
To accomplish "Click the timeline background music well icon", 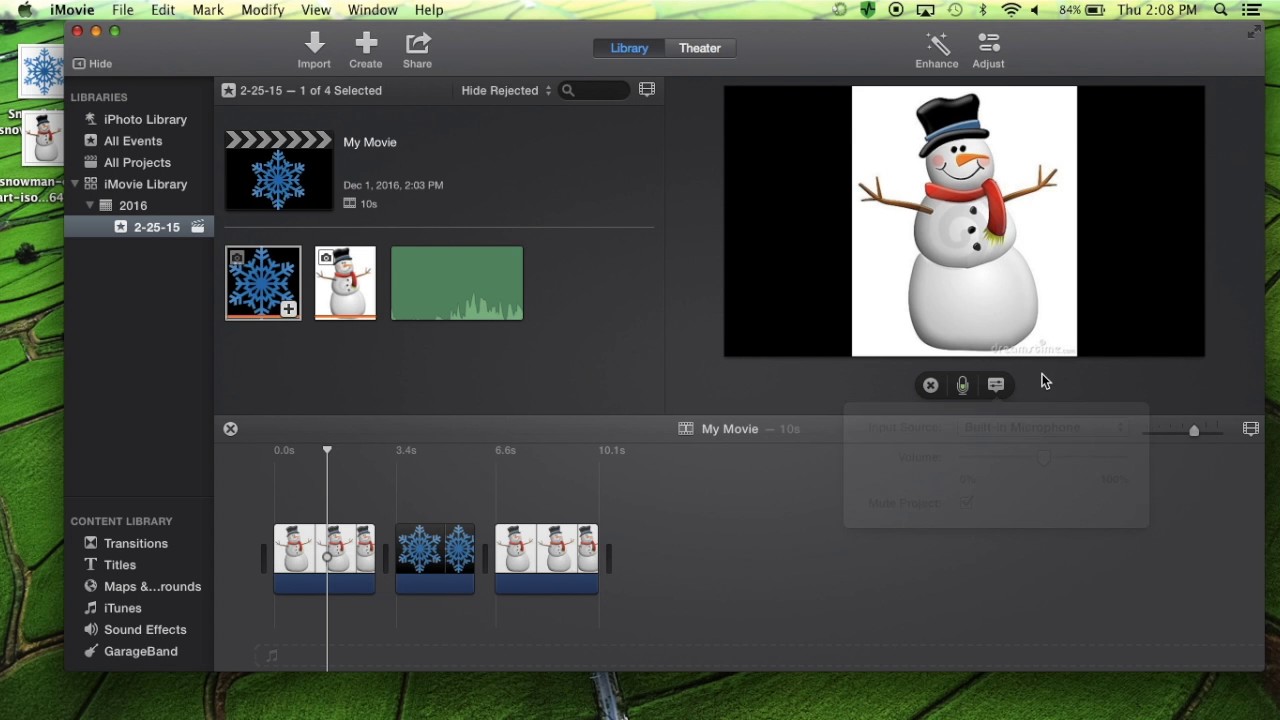I will tap(272, 656).
